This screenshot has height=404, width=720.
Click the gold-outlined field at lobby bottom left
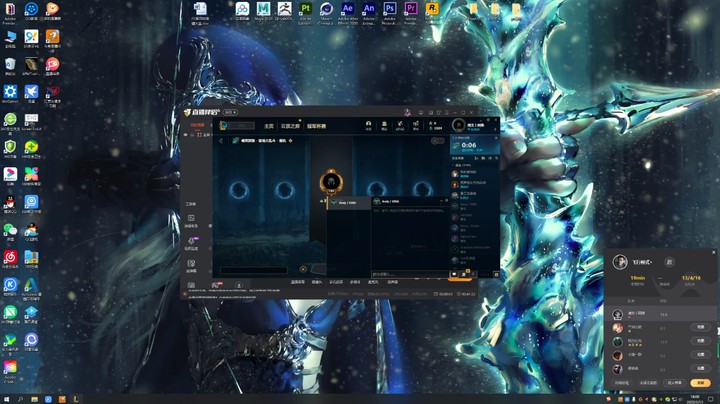coord(254,270)
